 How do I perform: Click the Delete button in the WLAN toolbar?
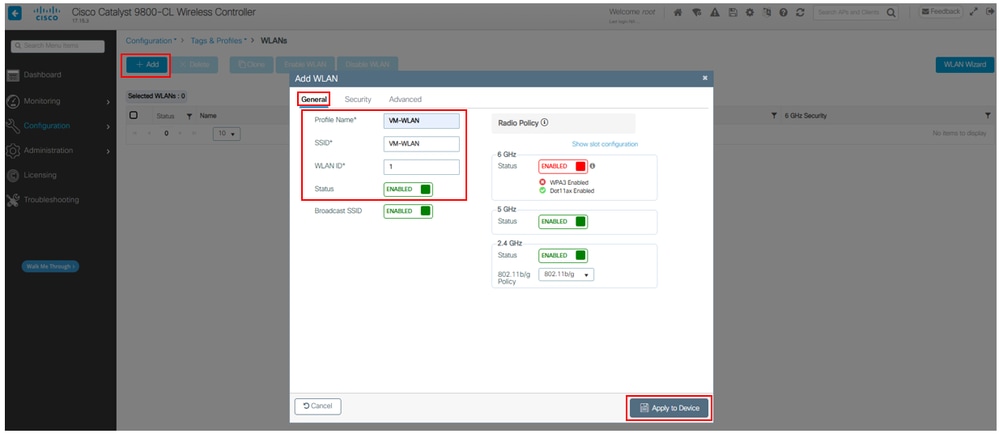pos(196,65)
